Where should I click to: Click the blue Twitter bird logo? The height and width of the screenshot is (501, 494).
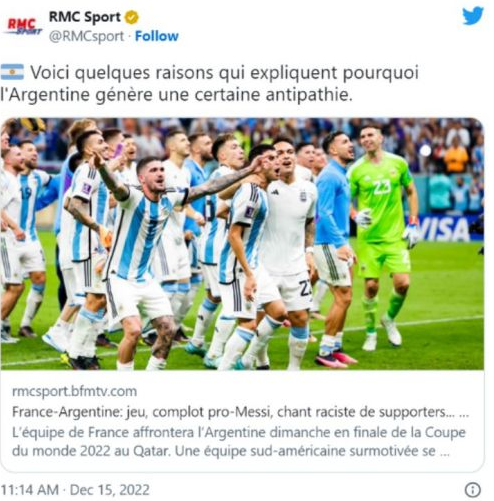pyautogui.click(x=473, y=16)
